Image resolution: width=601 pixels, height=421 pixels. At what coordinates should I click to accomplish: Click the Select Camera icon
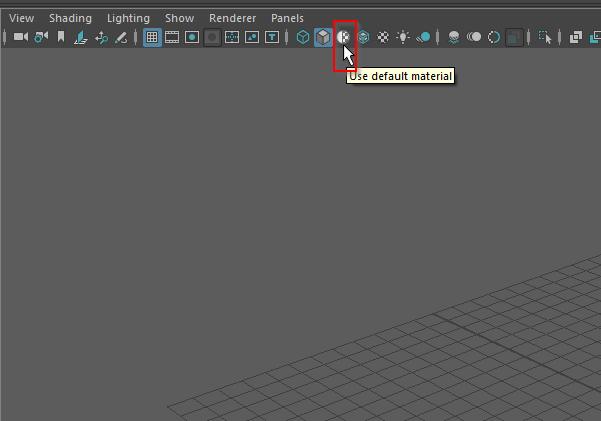tap(21, 37)
